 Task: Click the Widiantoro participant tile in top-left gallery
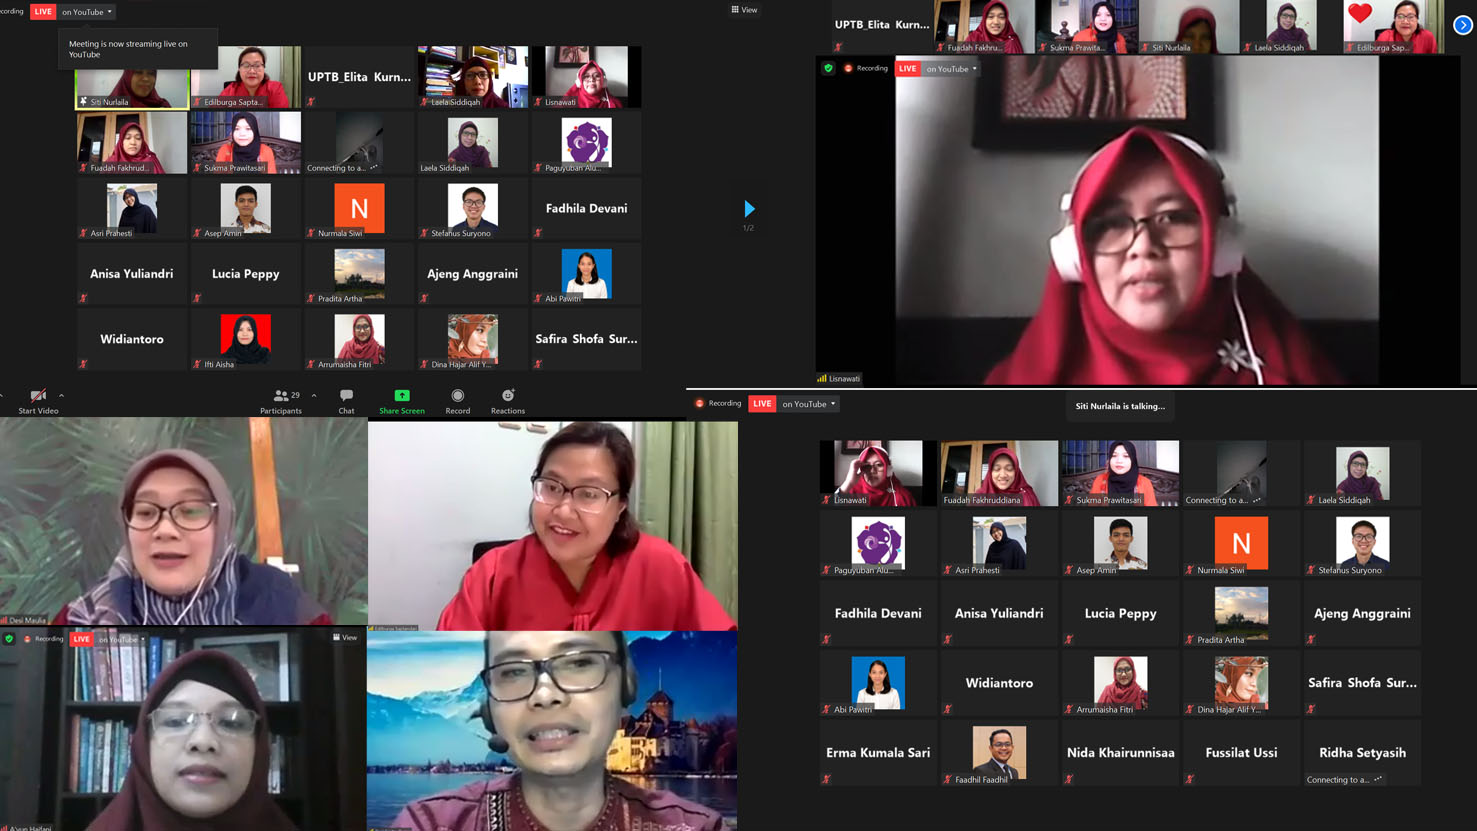tap(132, 340)
